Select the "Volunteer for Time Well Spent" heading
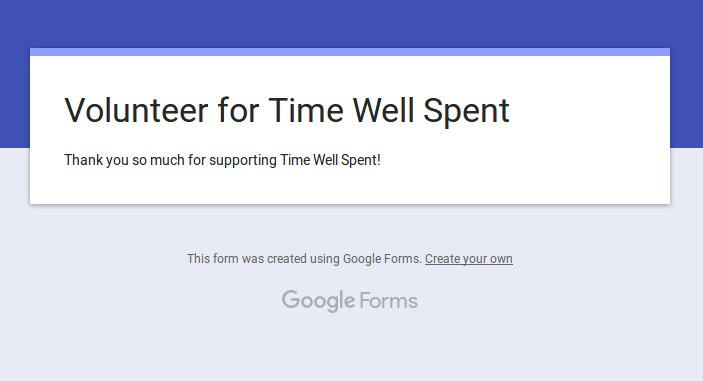Viewport: 703px width, 381px height. tap(287, 110)
